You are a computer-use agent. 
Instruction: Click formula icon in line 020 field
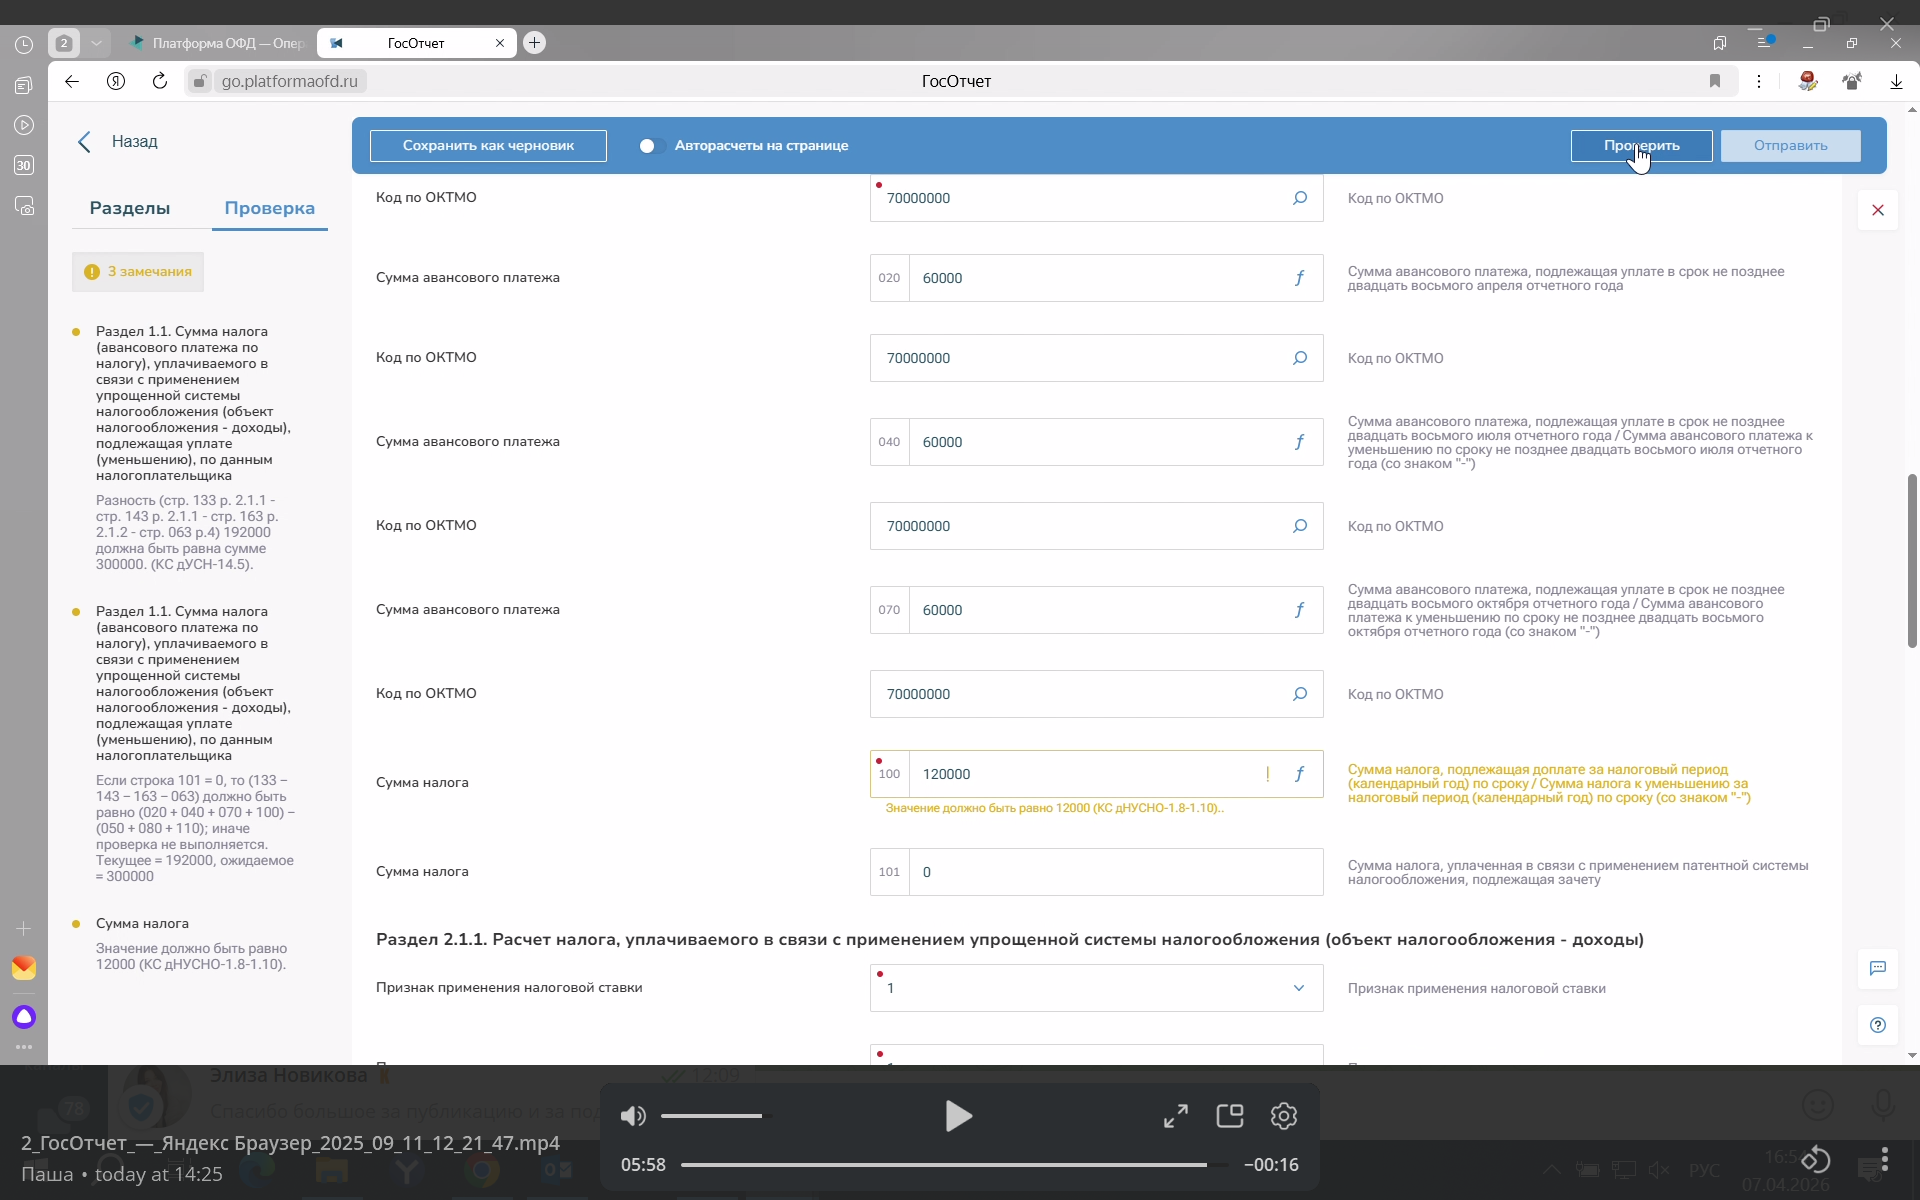click(x=1299, y=278)
